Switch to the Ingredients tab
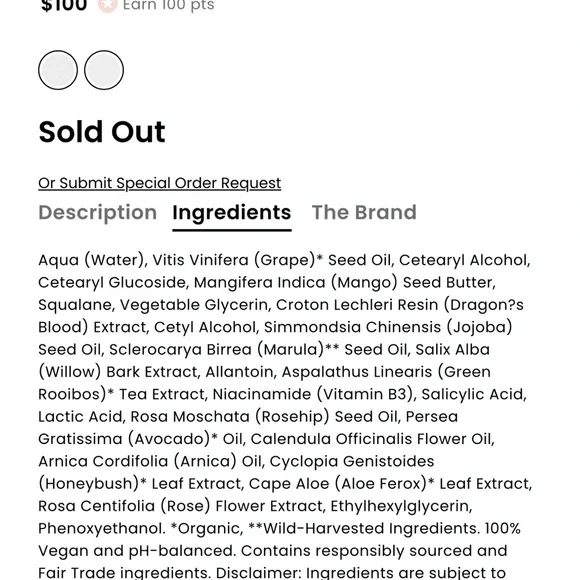This screenshot has width=580, height=580. (232, 213)
